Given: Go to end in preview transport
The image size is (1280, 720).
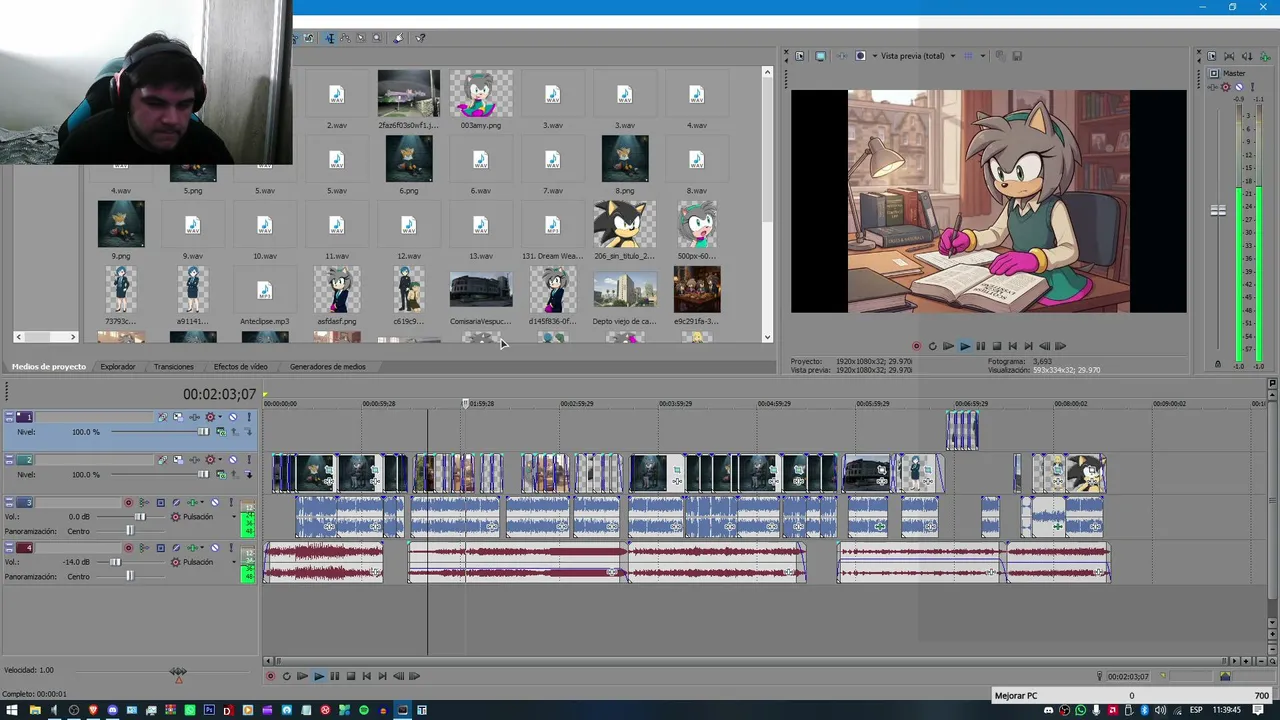Looking at the screenshot, I should click(x=1028, y=346).
